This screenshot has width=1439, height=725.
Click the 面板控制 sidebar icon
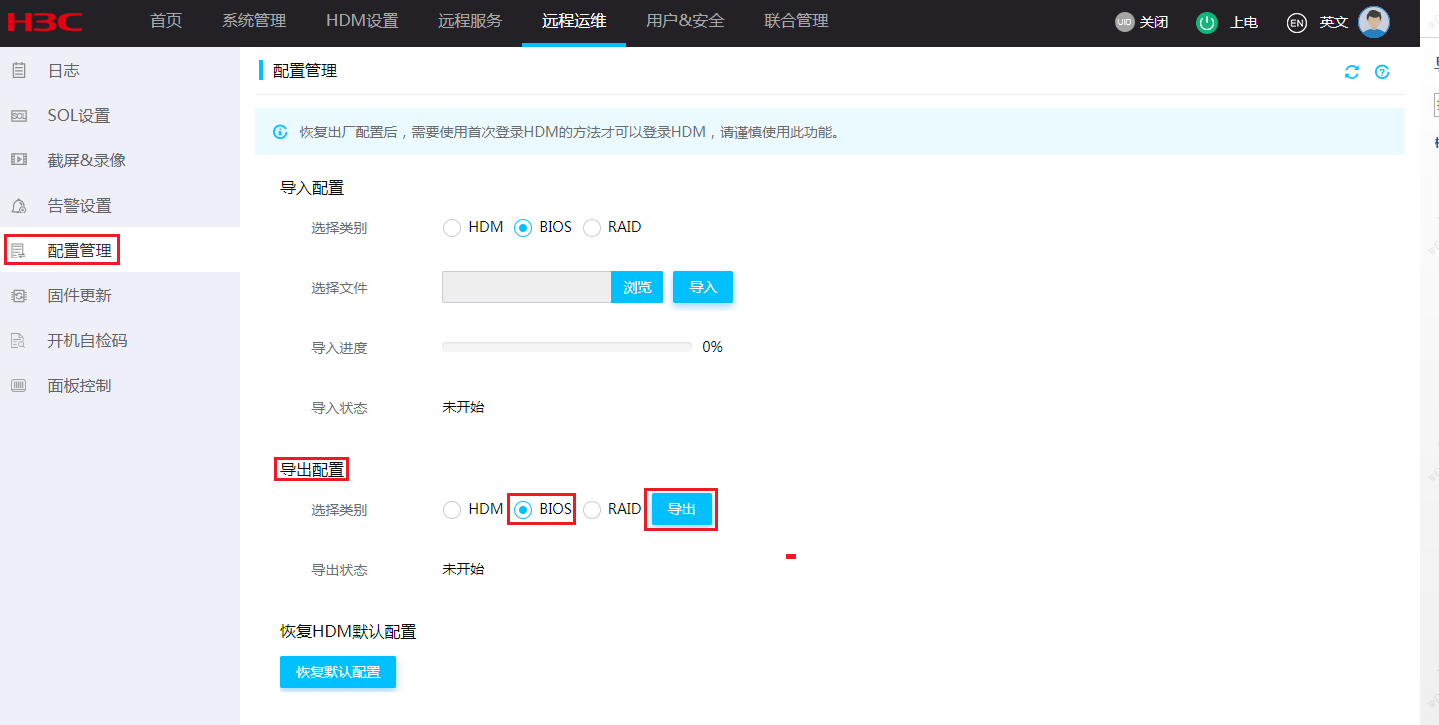coord(19,385)
